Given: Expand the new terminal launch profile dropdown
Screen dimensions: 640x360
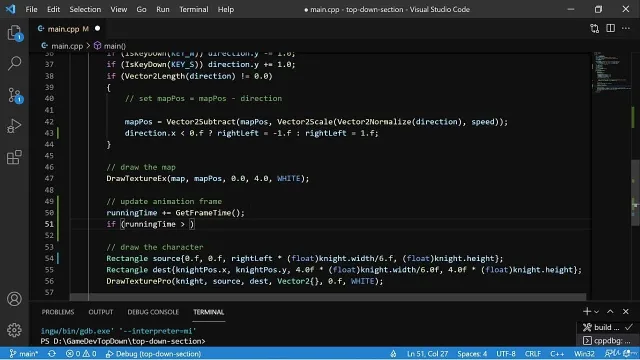Looking at the screenshot, I should 597,312.
